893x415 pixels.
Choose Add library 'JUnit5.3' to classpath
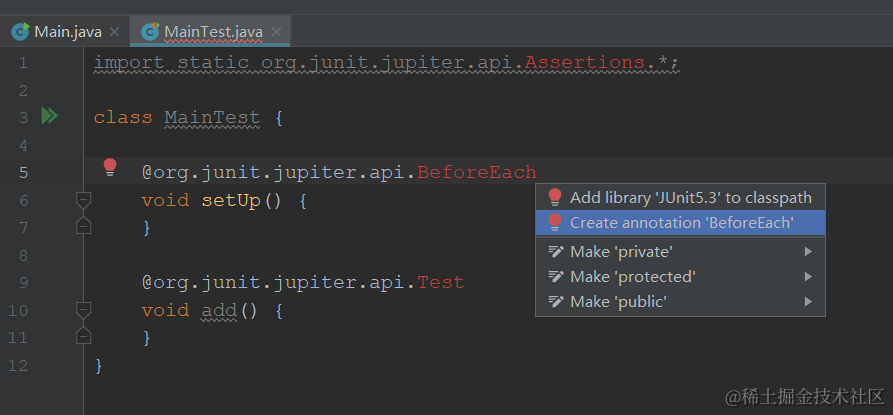click(680, 198)
